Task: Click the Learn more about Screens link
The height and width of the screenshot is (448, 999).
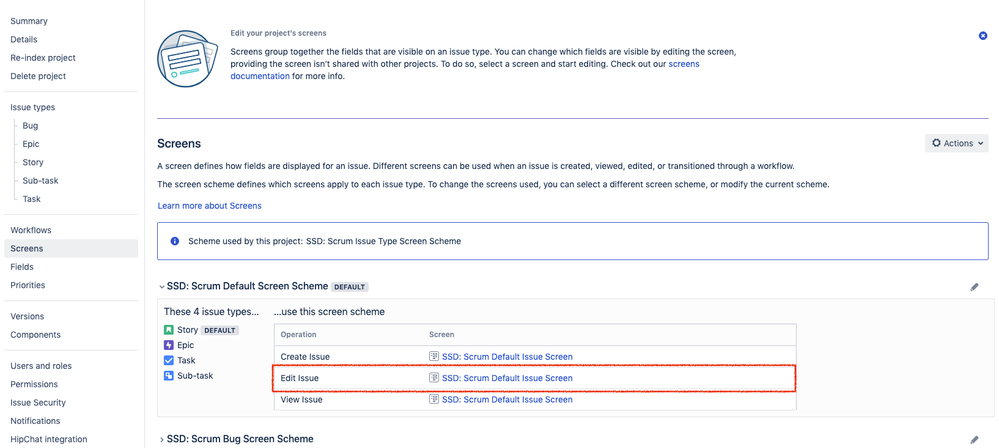Action: coord(209,206)
